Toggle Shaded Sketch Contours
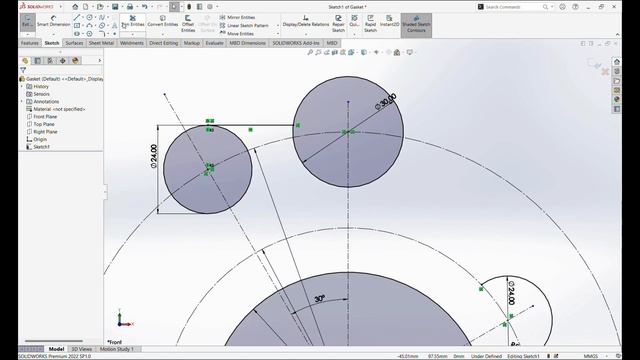Screen dimensions: 640x360 416,24
